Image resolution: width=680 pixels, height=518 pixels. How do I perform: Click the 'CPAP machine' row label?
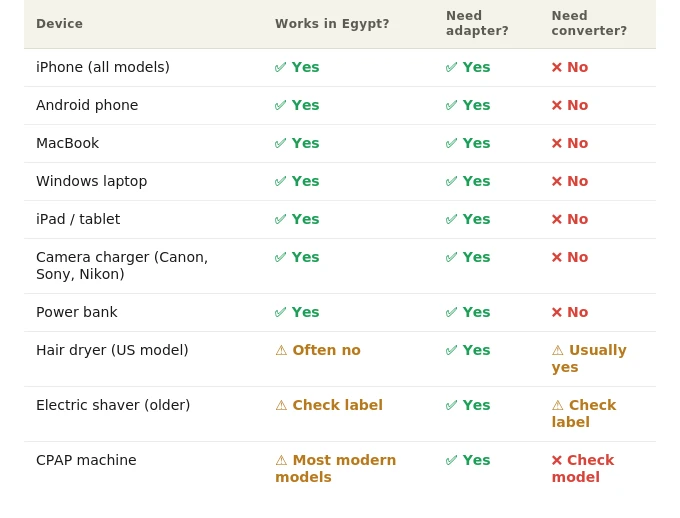click(86, 460)
